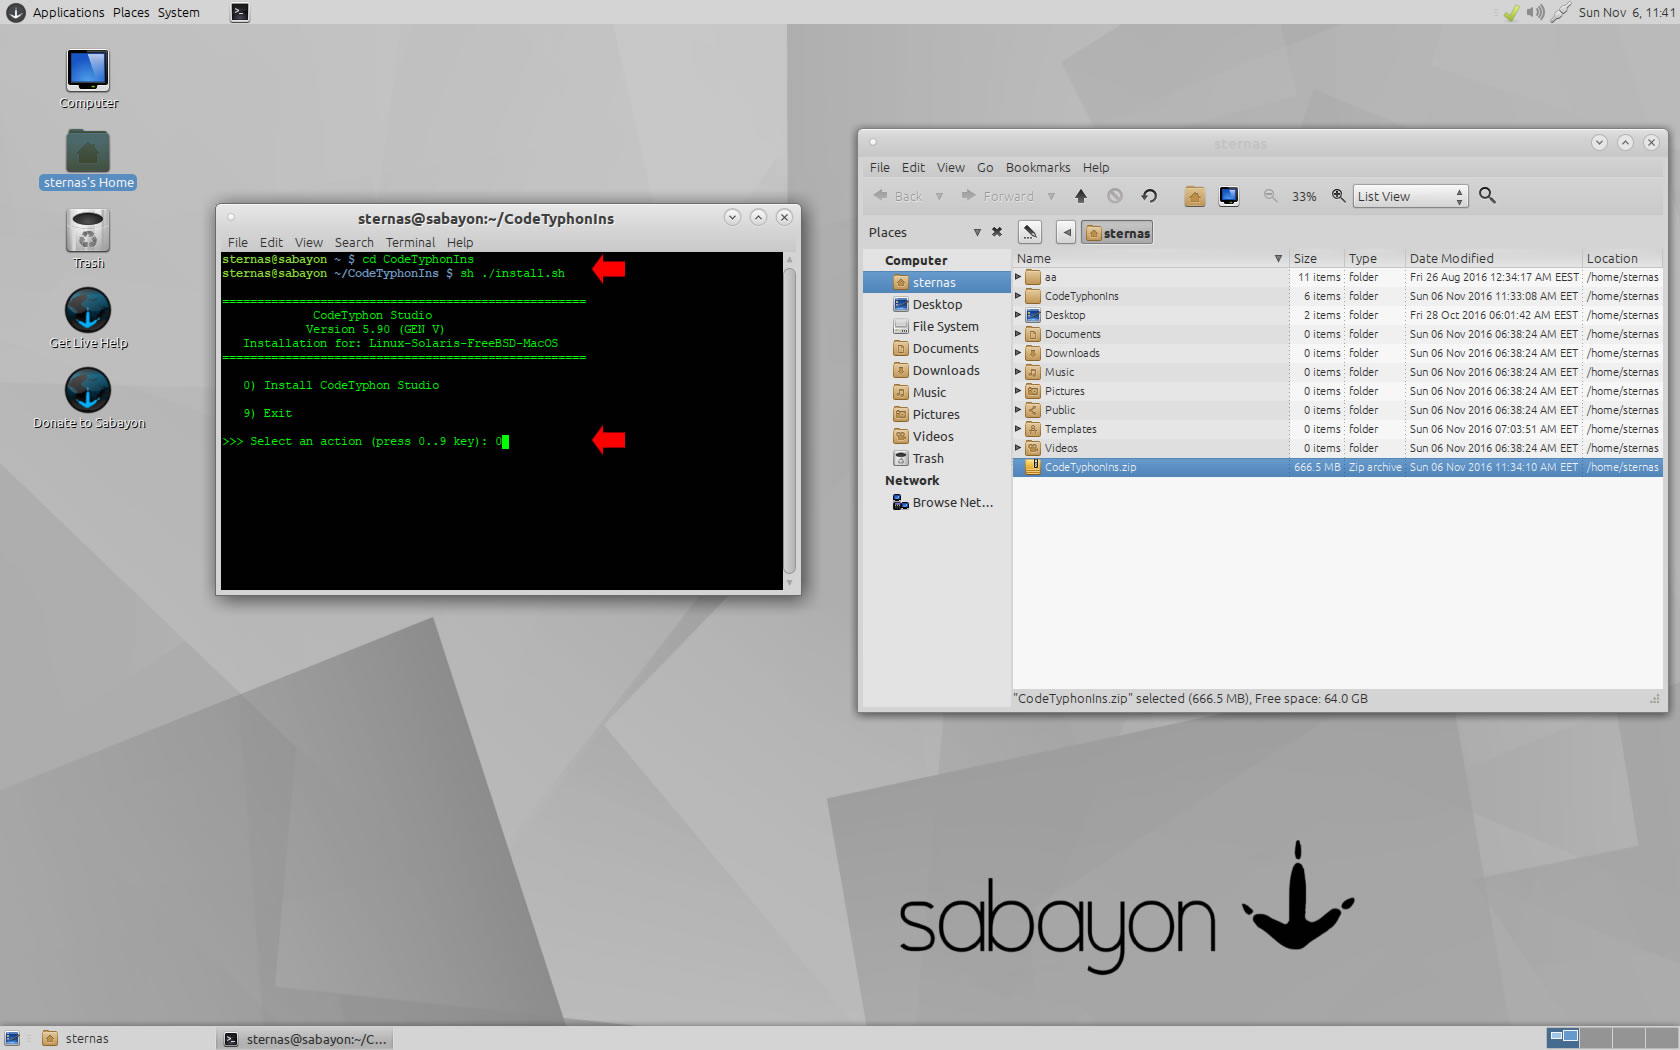Image resolution: width=1680 pixels, height=1050 pixels.
Task: Select the Pictures folder row
Action: click(x=1338, y=391)
